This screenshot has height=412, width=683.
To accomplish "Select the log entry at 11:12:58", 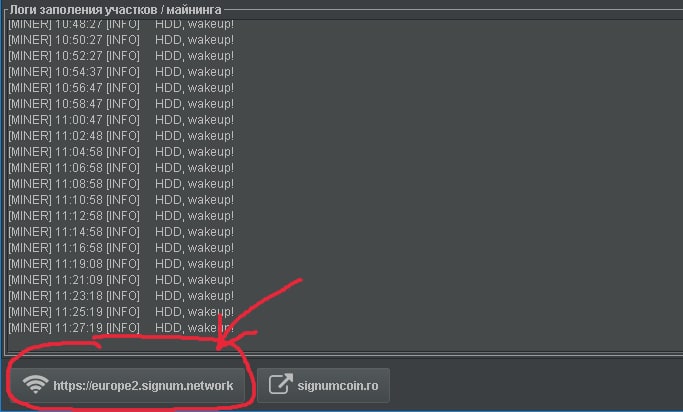I will click(121, 216).
